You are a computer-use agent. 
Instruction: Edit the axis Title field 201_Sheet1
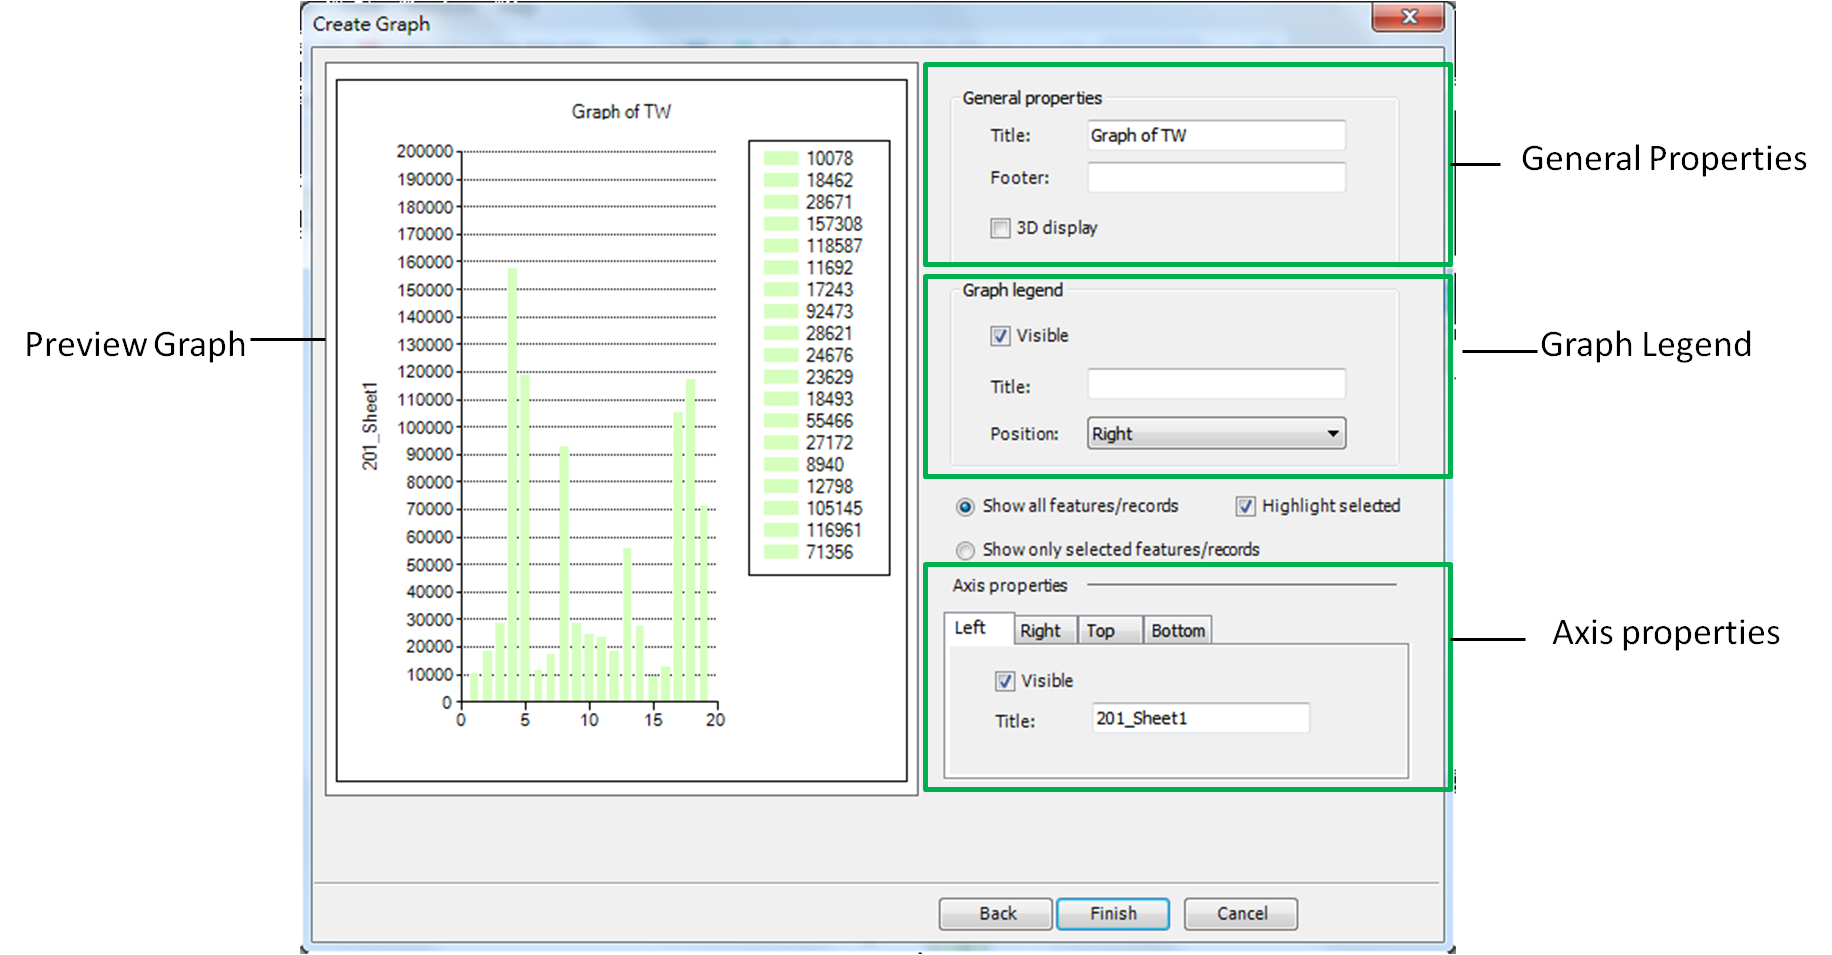coord(1200,719)
